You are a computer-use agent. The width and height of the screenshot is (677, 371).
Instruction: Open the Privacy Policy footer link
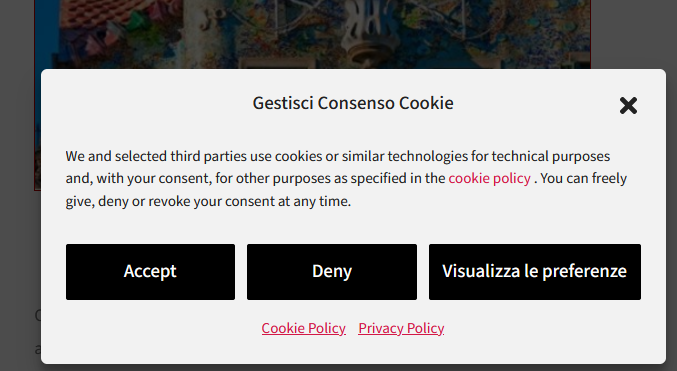[x=401, y=328]
